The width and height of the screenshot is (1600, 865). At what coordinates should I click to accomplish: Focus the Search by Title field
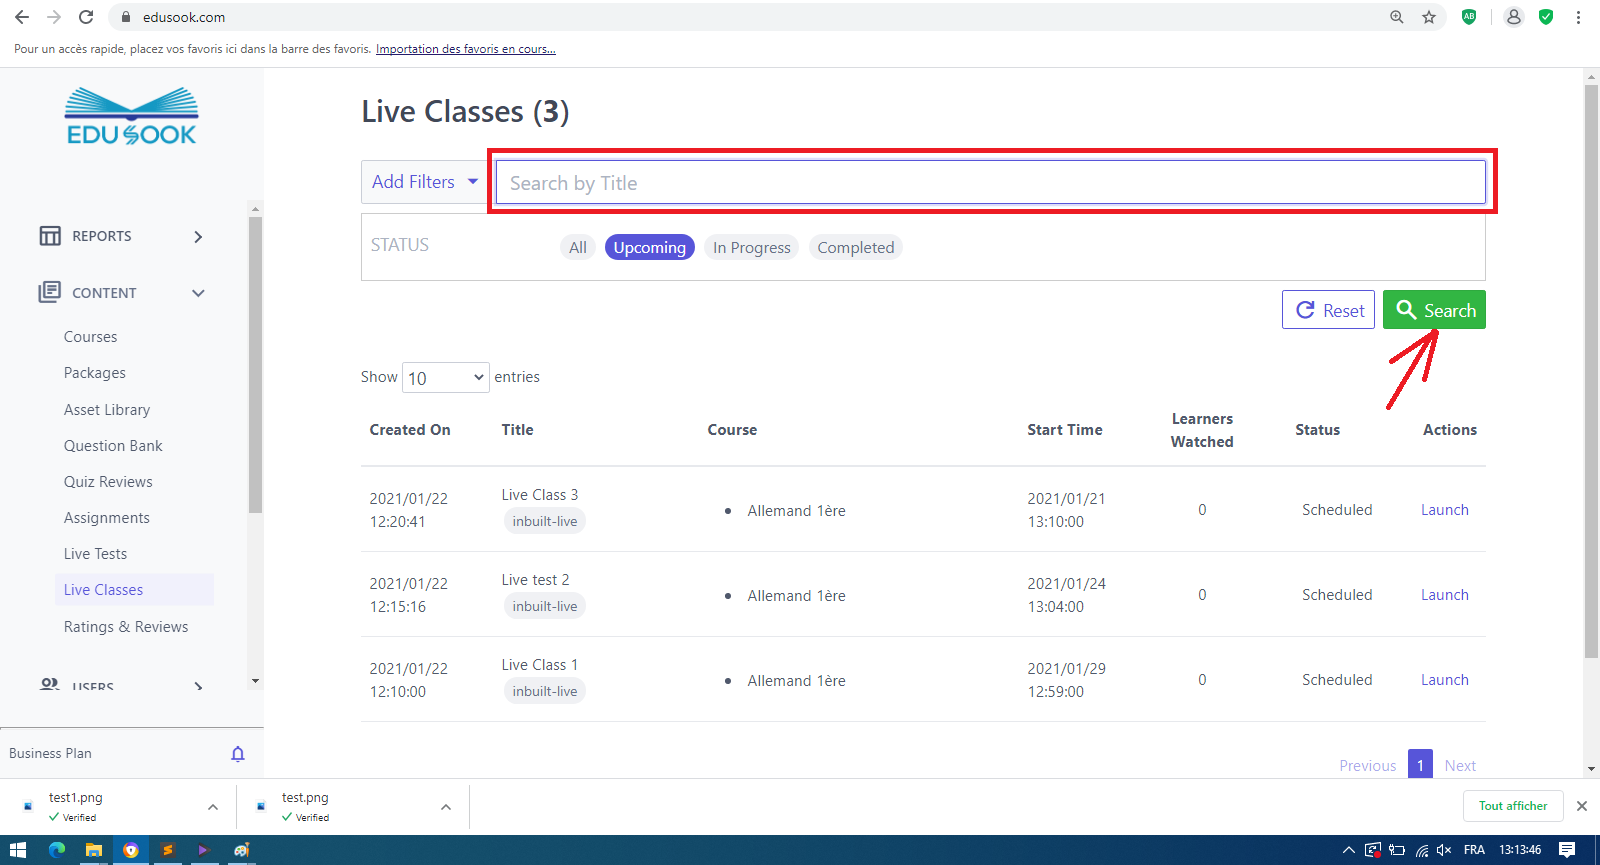click(990, 183)
